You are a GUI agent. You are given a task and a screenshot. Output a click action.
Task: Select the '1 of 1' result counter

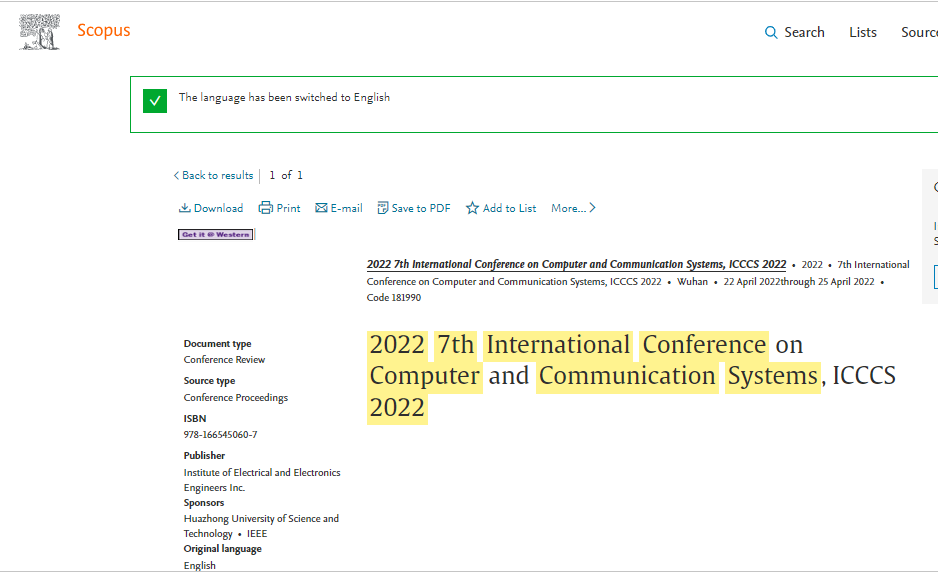tap(286, 175)
